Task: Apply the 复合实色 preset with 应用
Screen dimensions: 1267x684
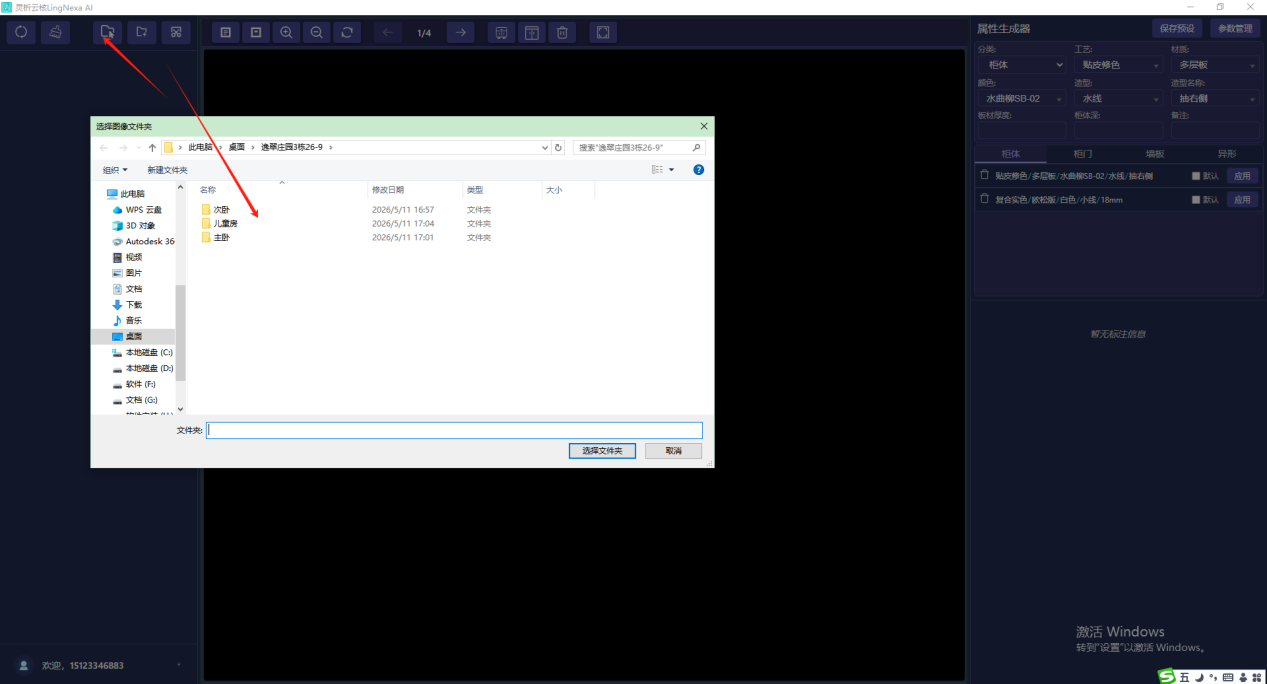Action: (1242, 200)
